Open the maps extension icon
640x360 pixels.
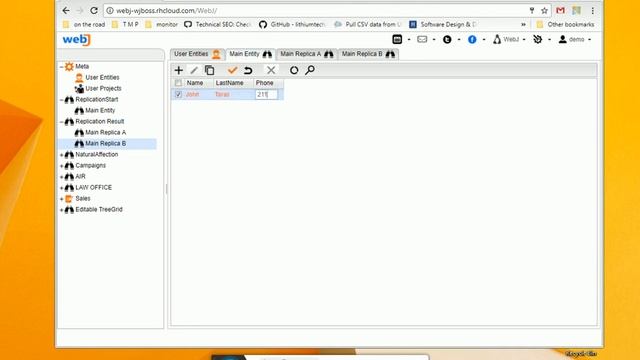point(576,11)
